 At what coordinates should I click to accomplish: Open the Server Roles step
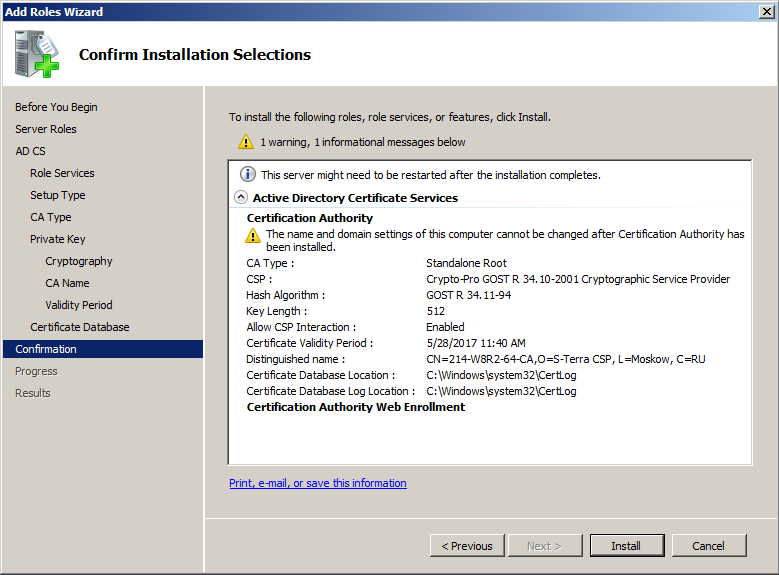tap(46, 129)
